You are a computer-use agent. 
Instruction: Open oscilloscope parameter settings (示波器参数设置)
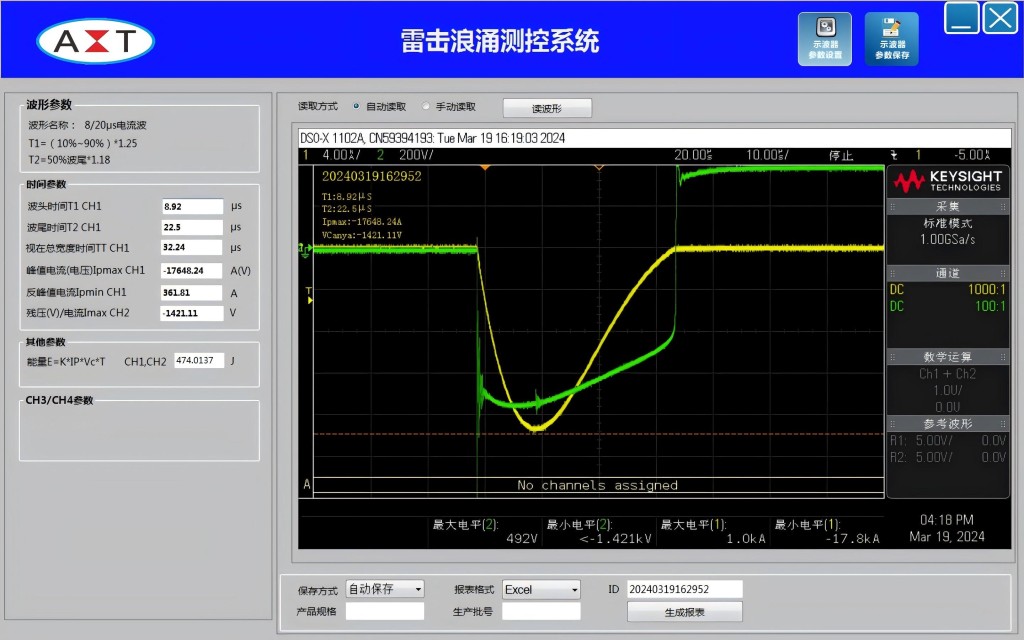[825, 39]
